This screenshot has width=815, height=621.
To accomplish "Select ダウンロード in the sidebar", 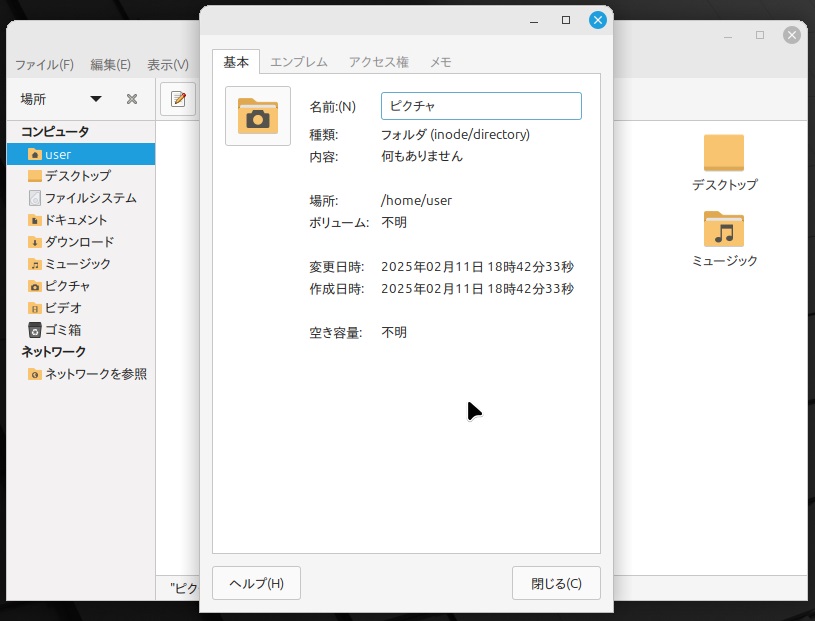I will [x=79, y=242].
